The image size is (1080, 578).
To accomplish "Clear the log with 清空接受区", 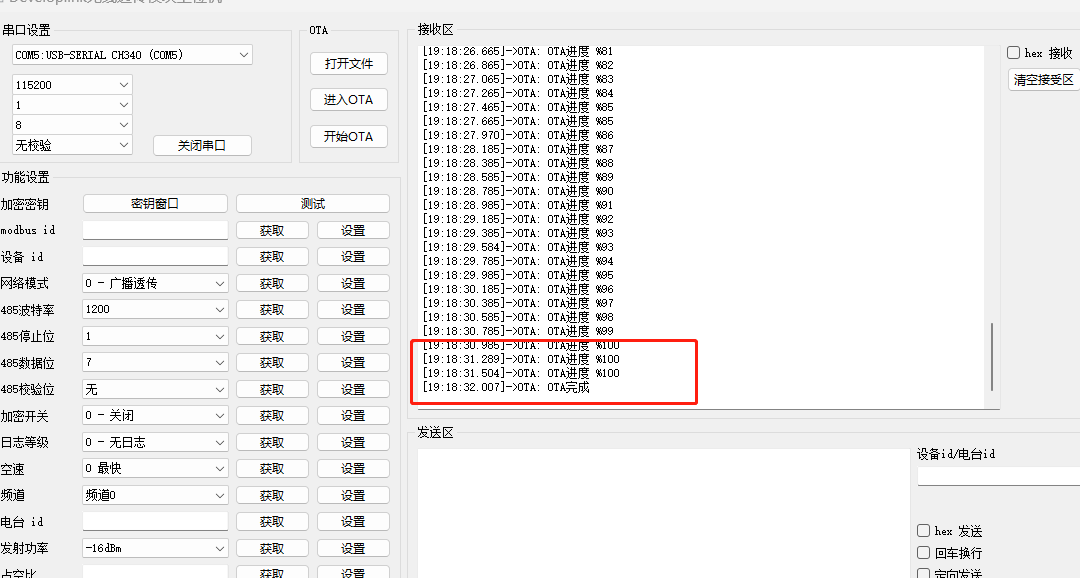I will coord(1044,80).
